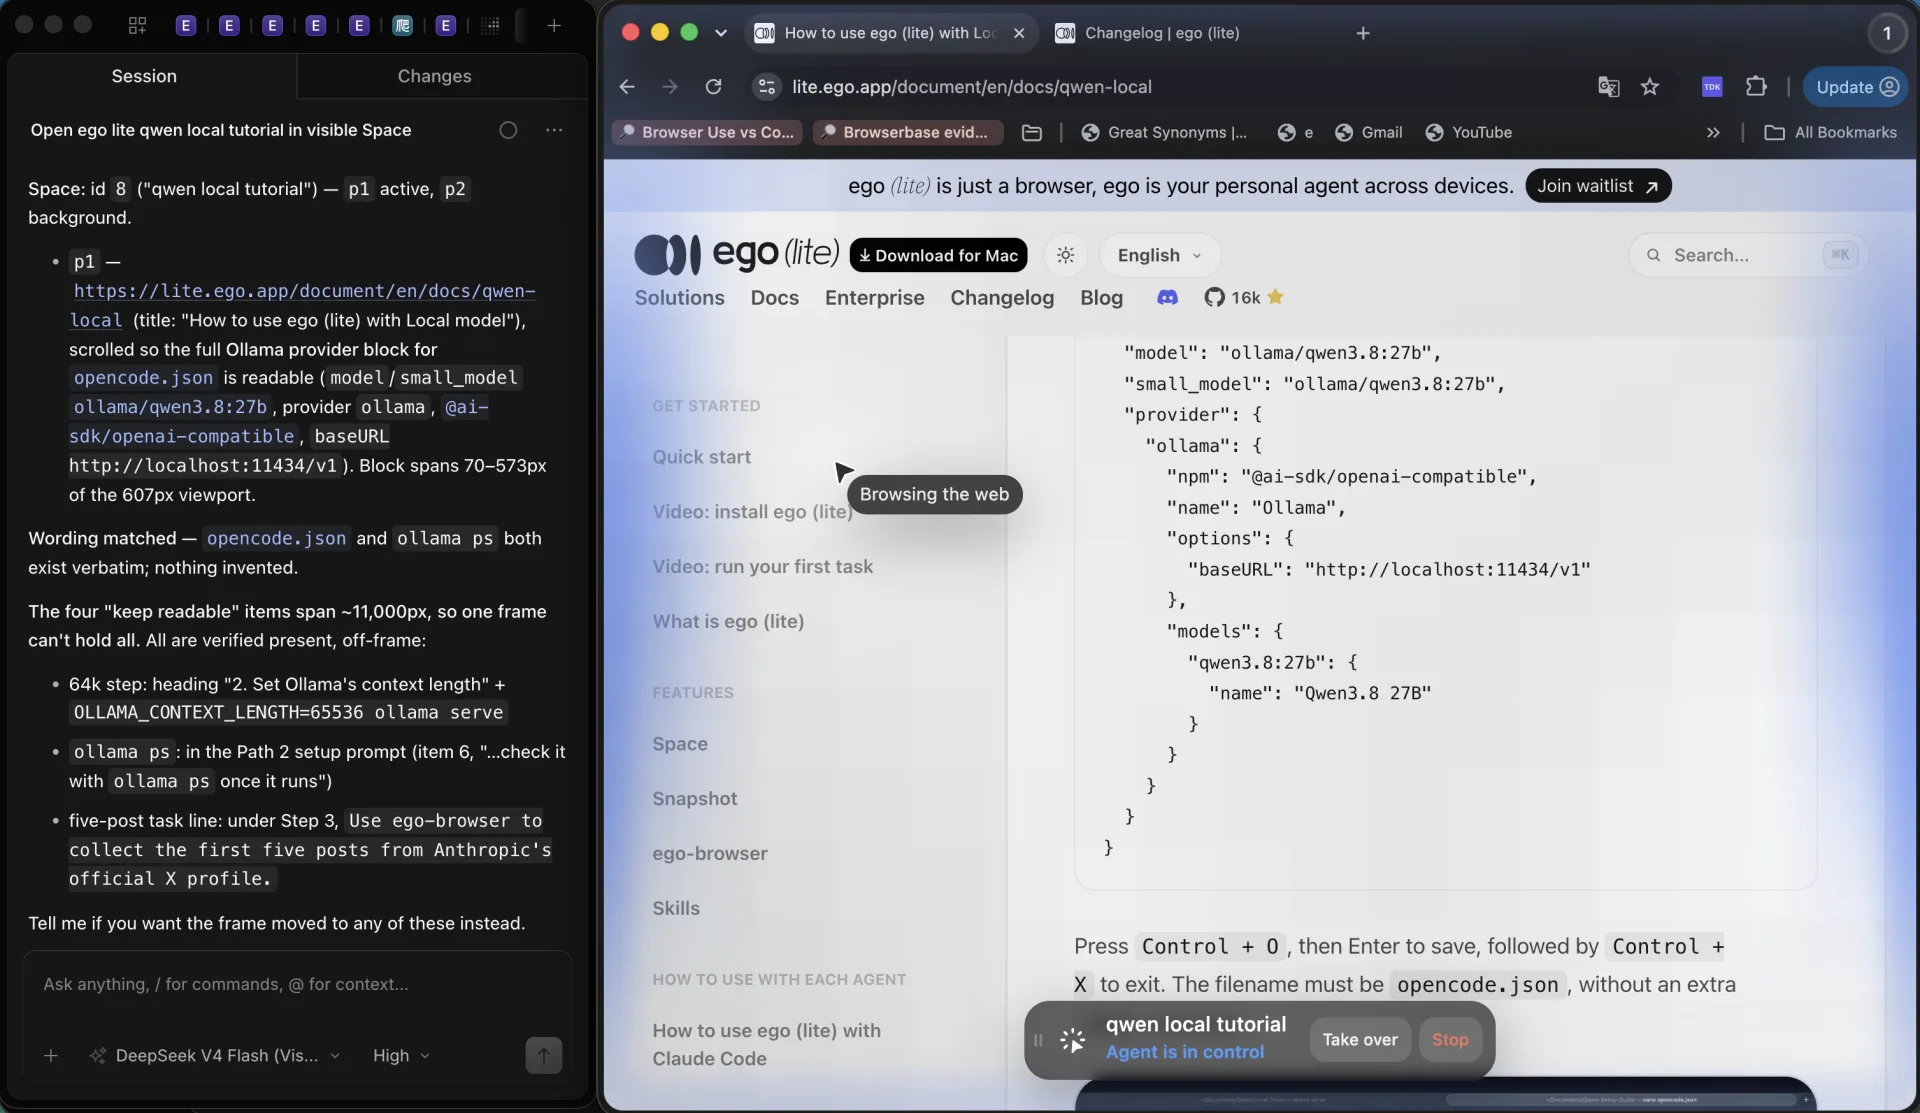Open the purple TDK extension icon
Viewport: 1920px width, 1113px height.
1712,87
